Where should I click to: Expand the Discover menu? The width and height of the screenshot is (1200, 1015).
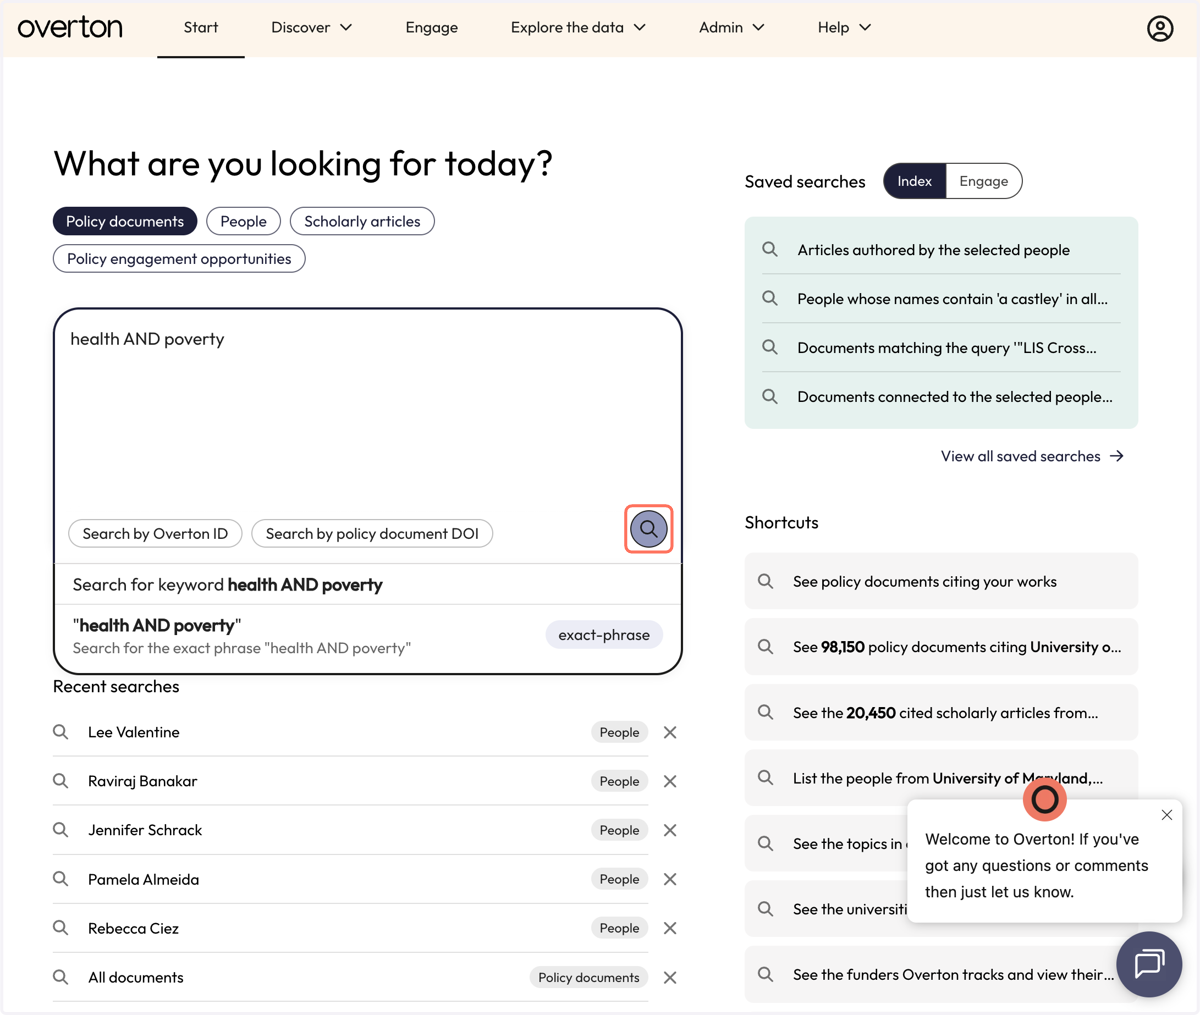pyautogui.click(x=312, y=28)
